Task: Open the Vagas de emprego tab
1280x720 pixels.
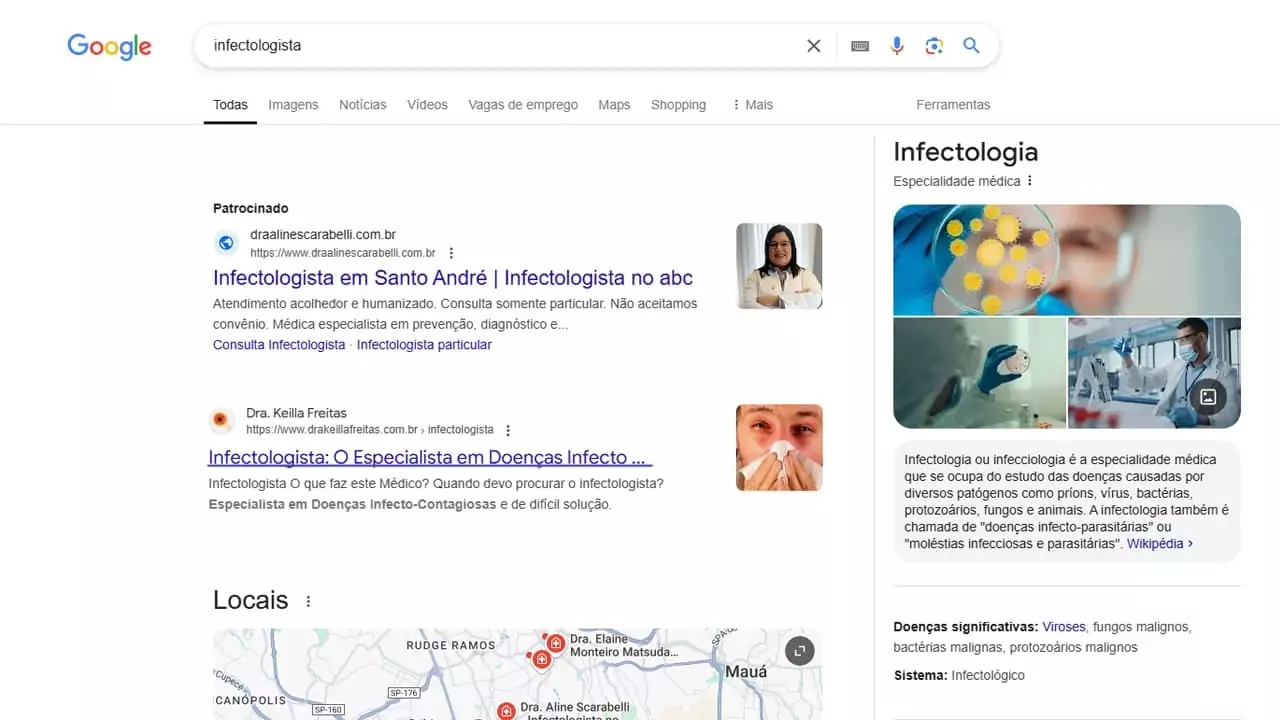Action: tap(523, 105)
